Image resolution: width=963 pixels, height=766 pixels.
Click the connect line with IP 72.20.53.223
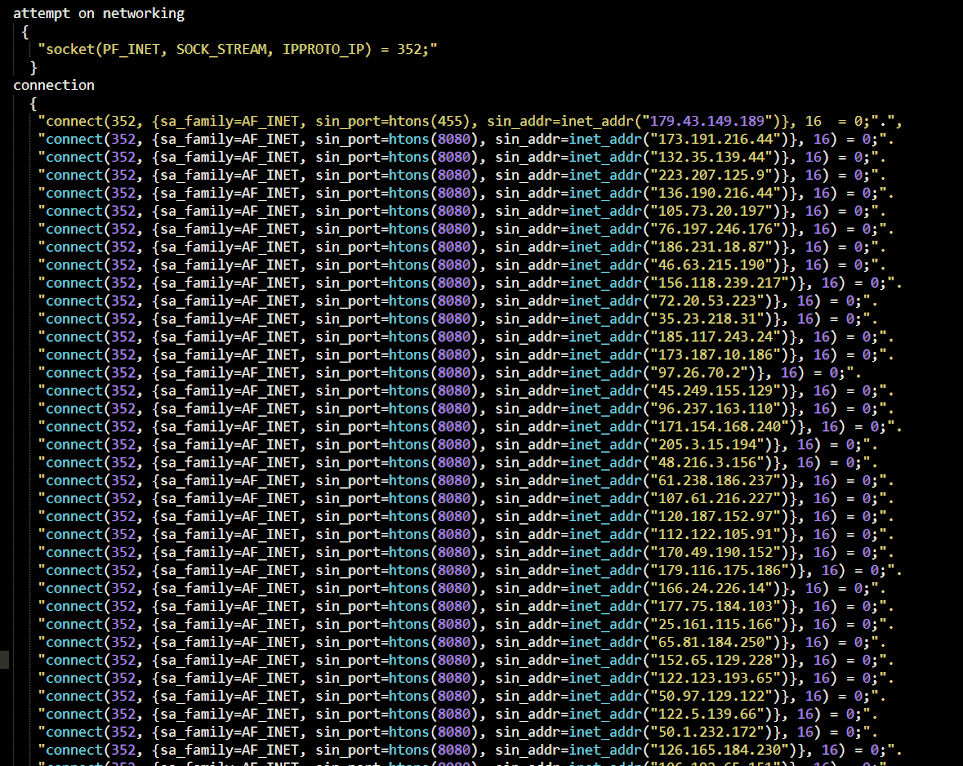click(x=458, y=301)
